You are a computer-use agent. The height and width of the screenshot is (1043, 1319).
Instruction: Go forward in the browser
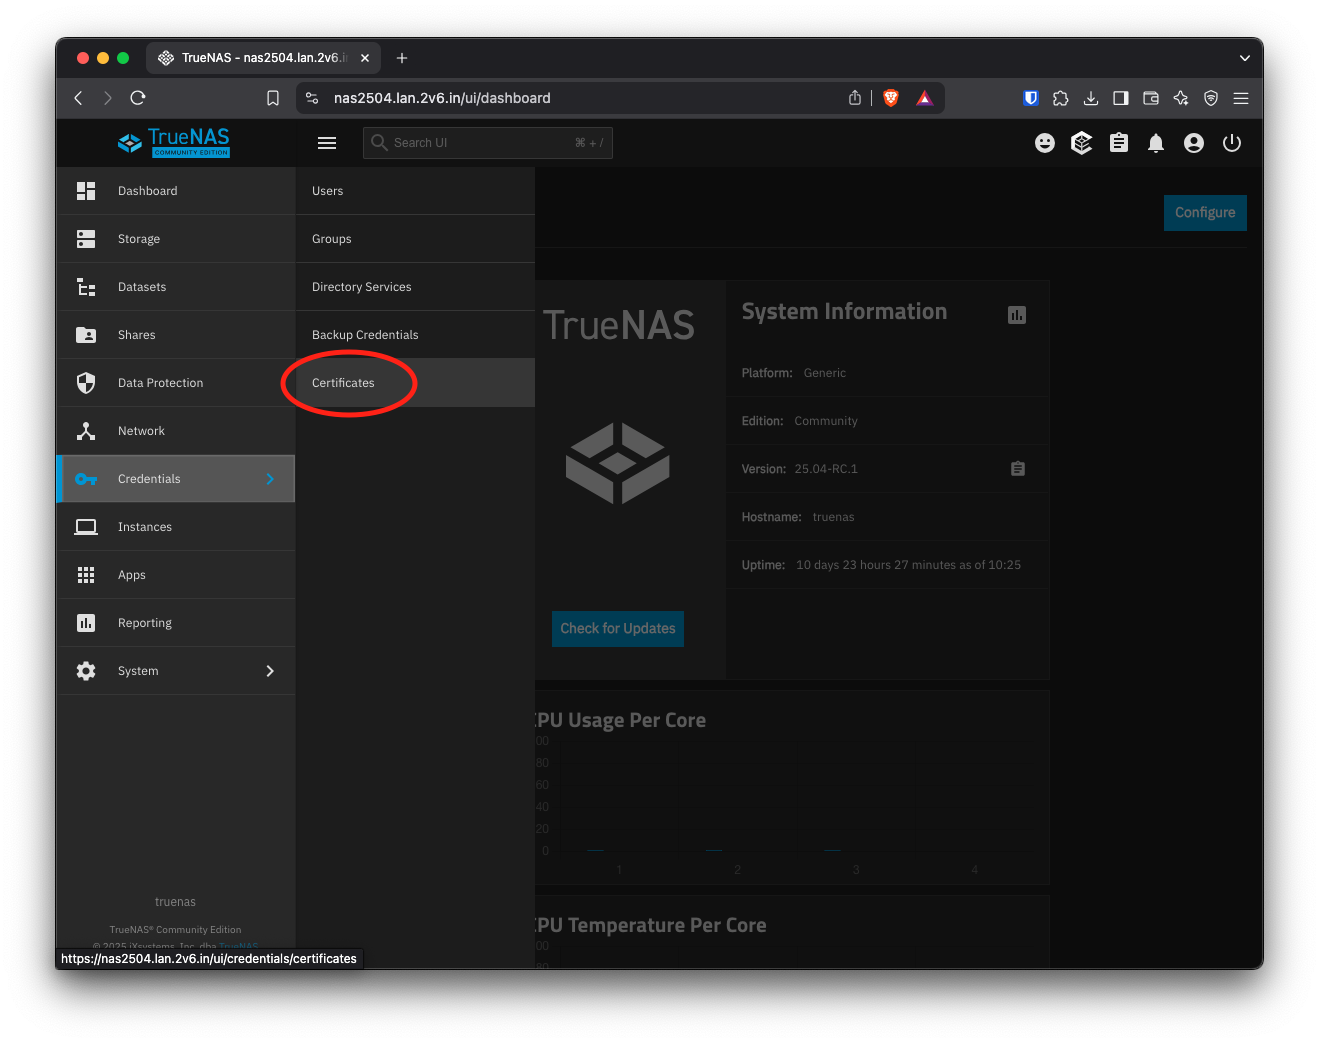(x=108, y=98)
